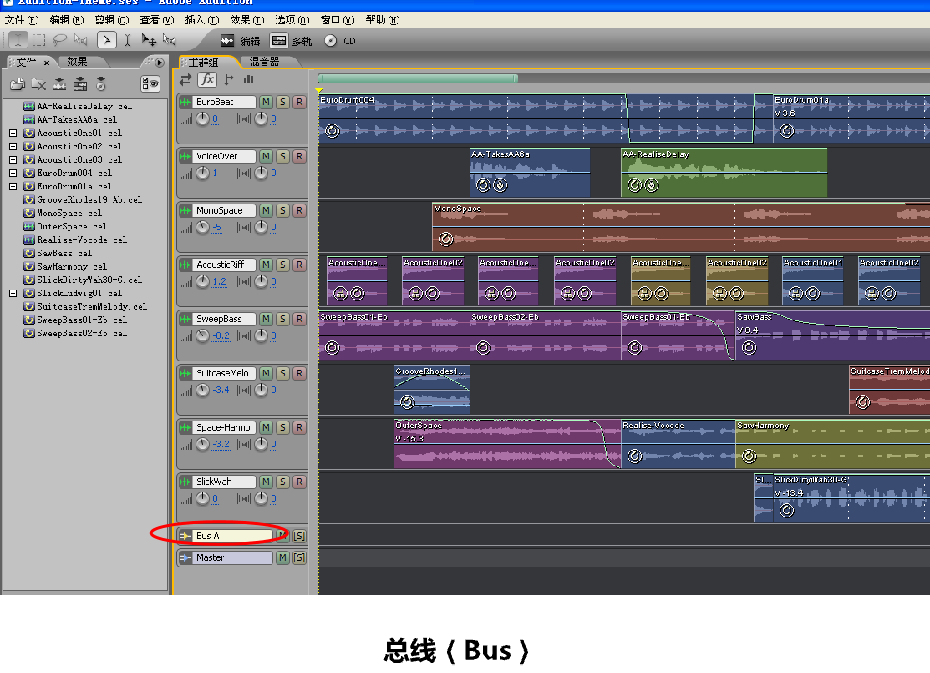The image size is (930, 673).
Task: Show Inputs/Outputs with the double-arrow icon
Action: [186, 79]
